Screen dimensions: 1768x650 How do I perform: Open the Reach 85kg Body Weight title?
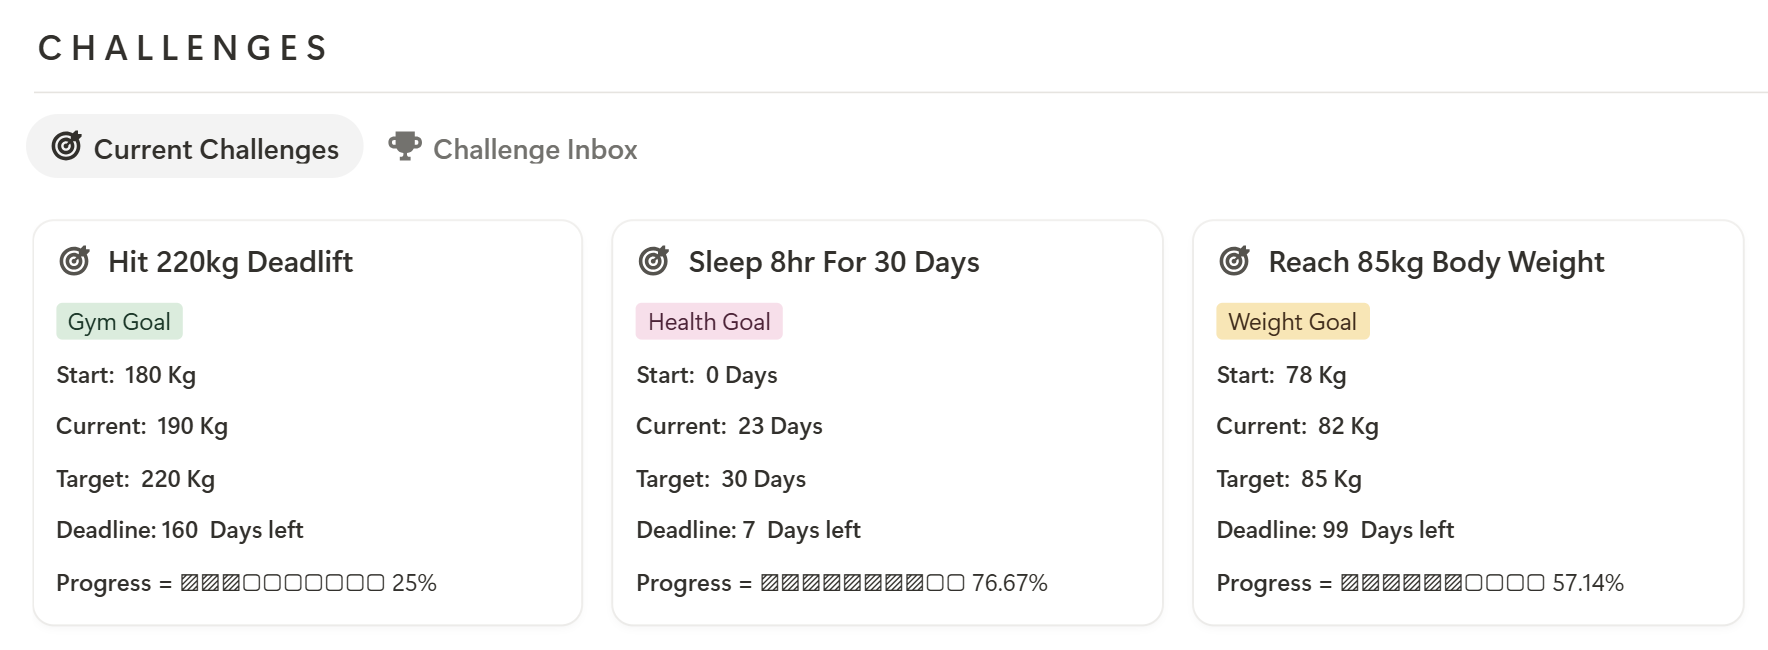[1436, 262]
